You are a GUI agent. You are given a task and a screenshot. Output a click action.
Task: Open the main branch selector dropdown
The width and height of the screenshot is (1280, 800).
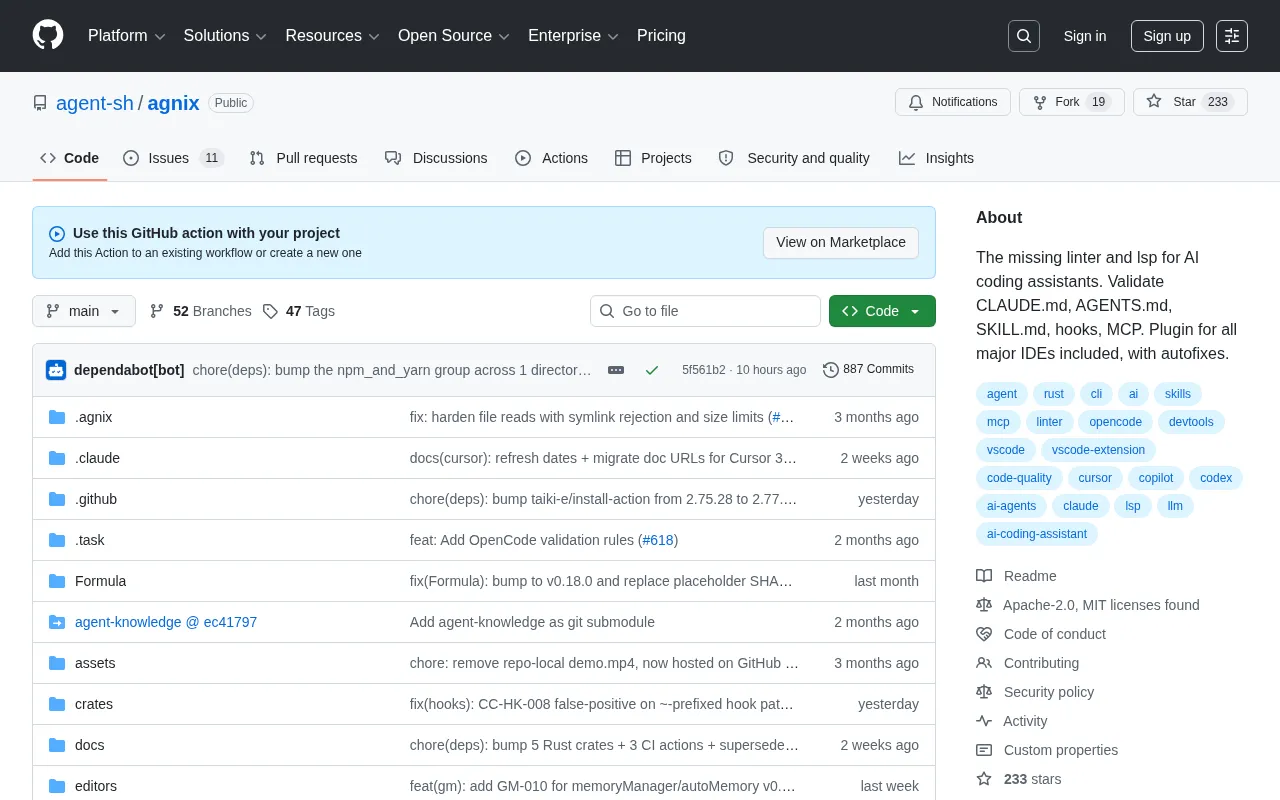(x=84, y=311)
